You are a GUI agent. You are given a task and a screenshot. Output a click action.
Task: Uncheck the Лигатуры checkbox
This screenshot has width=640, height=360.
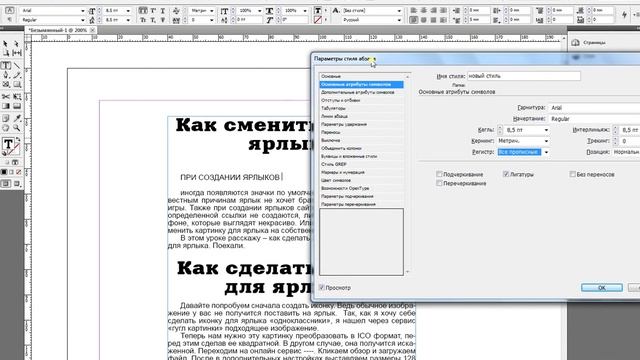click(506, 174)
